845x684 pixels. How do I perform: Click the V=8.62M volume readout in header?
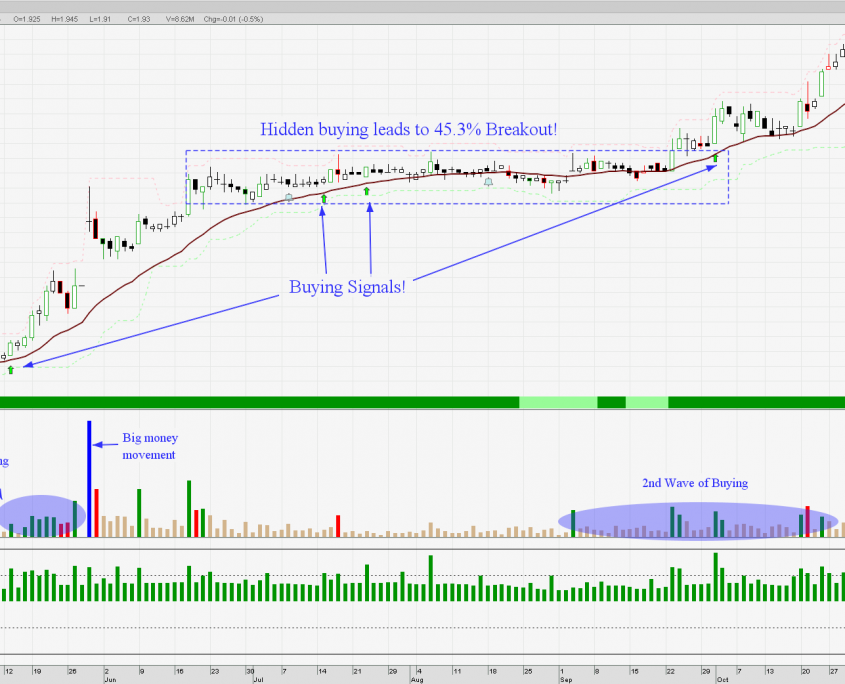coord(181,19)
